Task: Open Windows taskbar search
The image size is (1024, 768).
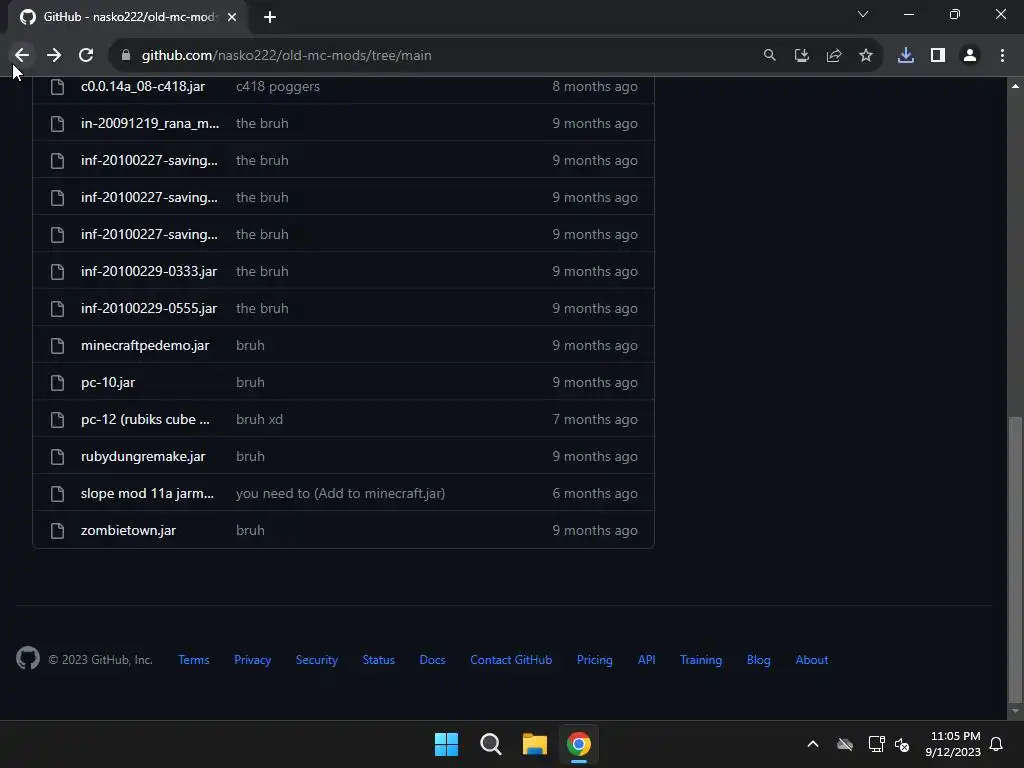Action: pyautogui.click(x=490, y=744)
